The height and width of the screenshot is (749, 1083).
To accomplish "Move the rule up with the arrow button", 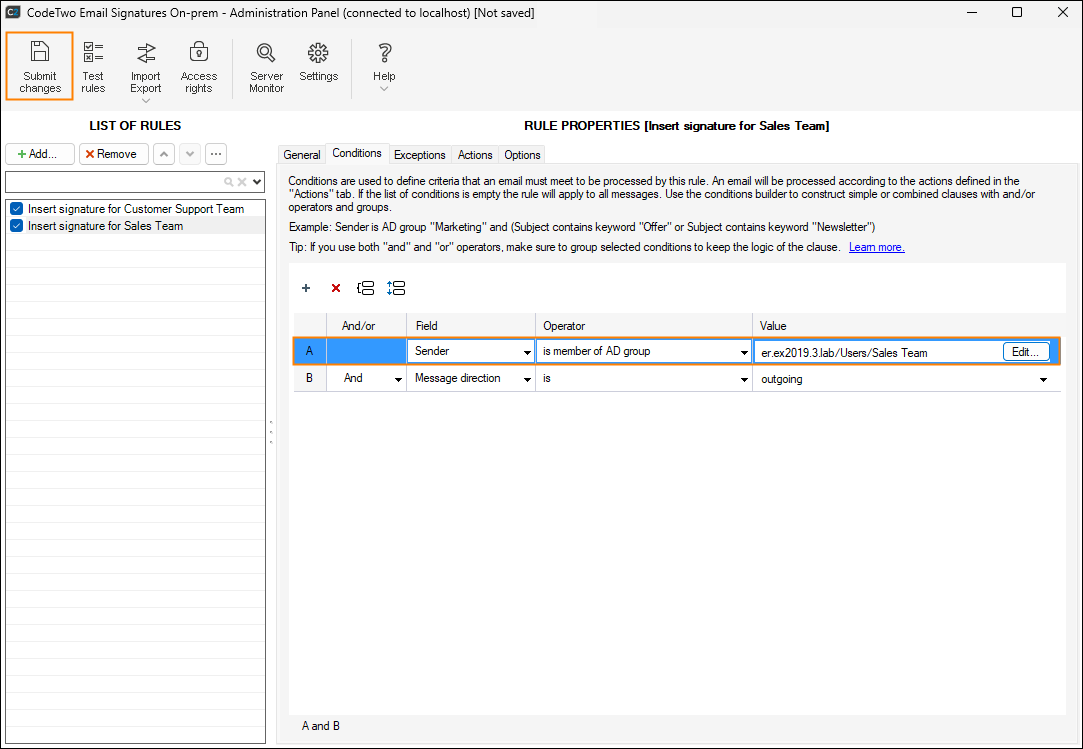I will (164, 154).
